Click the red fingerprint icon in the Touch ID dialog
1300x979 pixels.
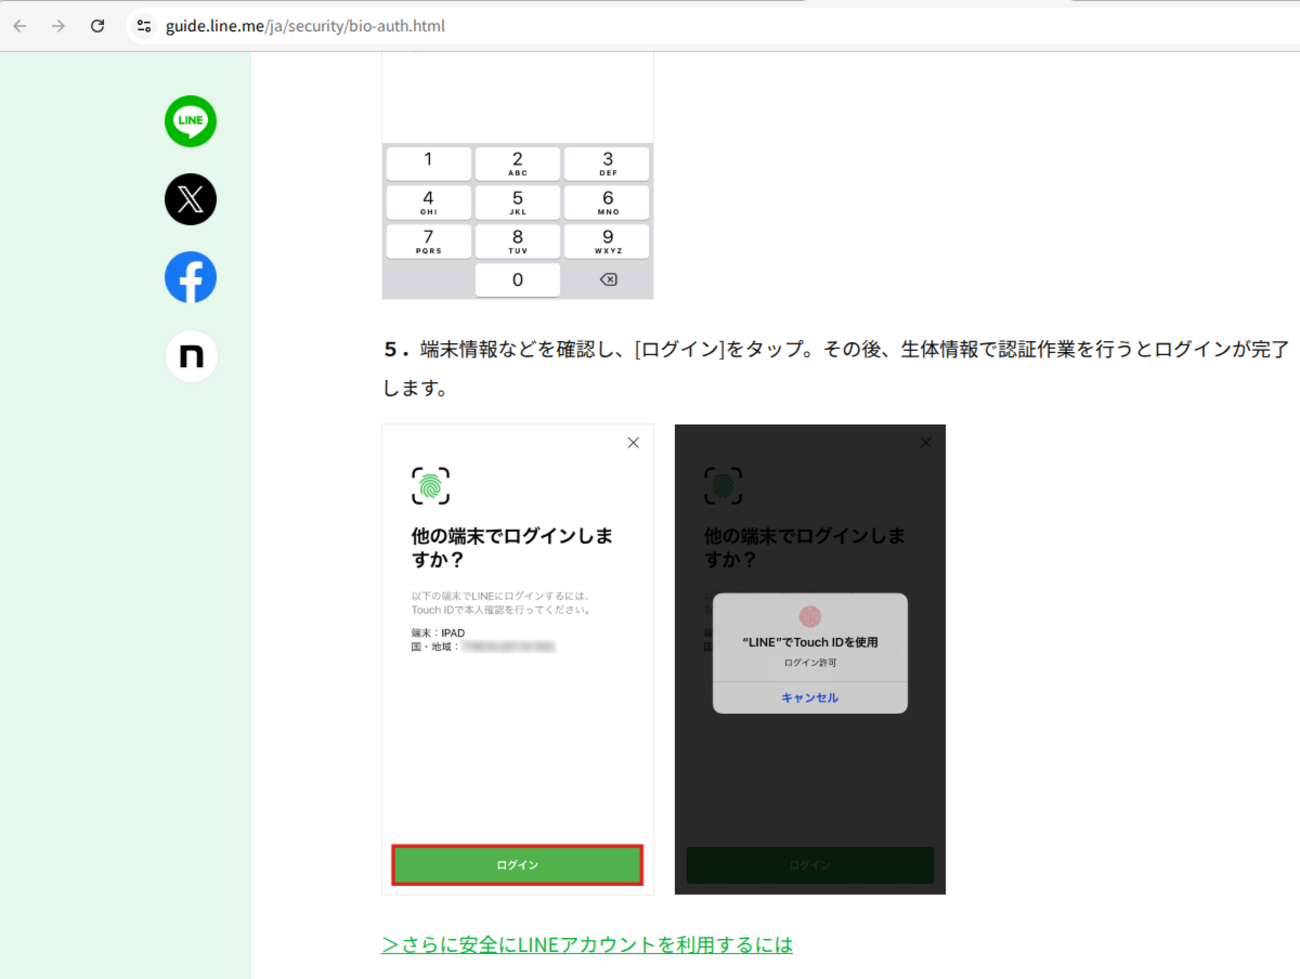810,616
